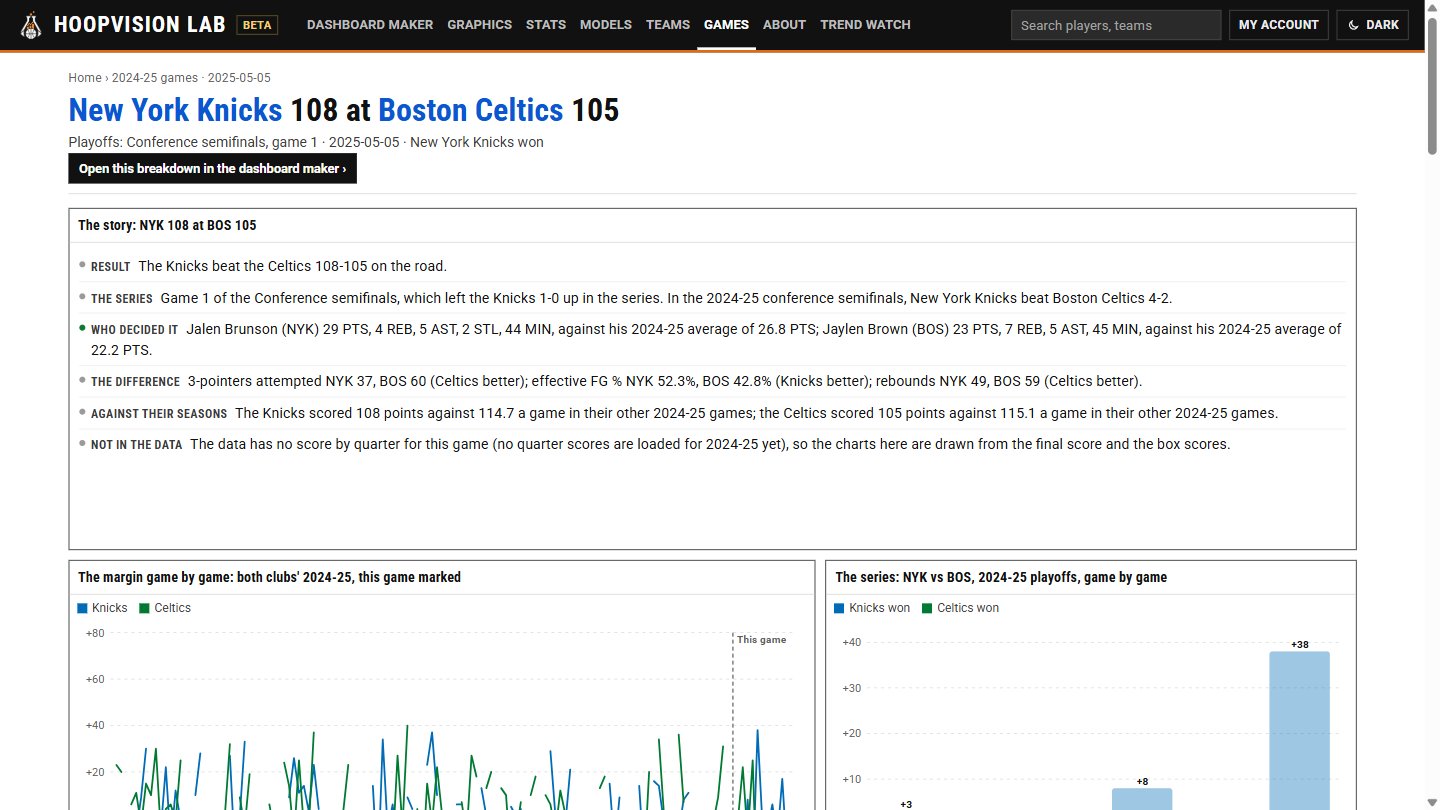Screen dimensions: 1440x810
Task: Go to Trend Watch section
Action: [865, 25]
